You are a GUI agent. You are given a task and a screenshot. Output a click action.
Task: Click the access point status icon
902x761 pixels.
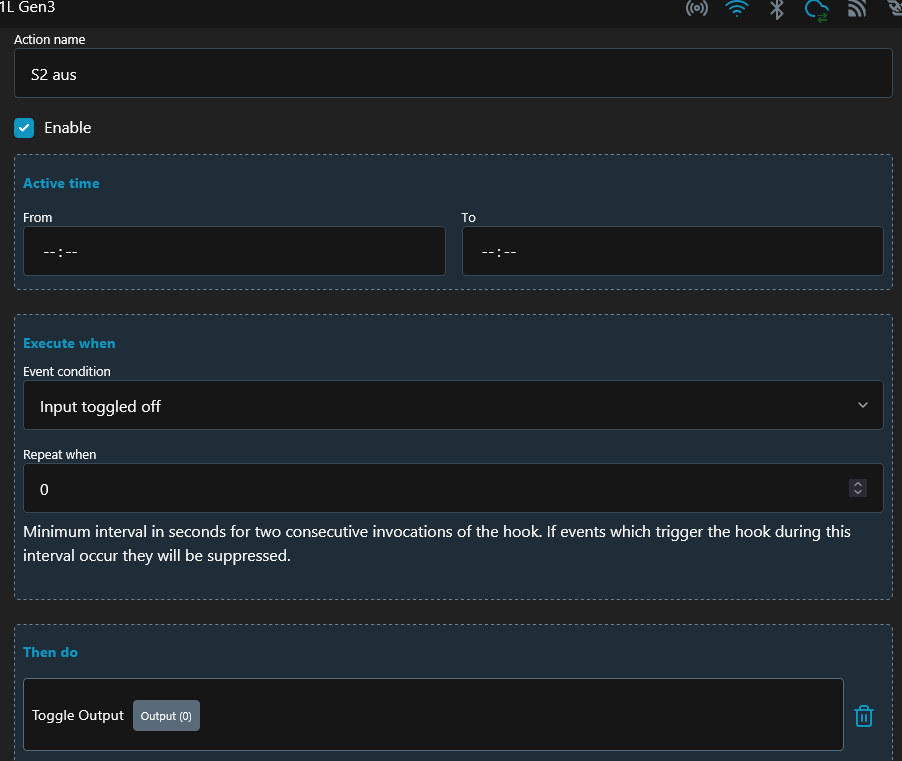pos(696,9)
